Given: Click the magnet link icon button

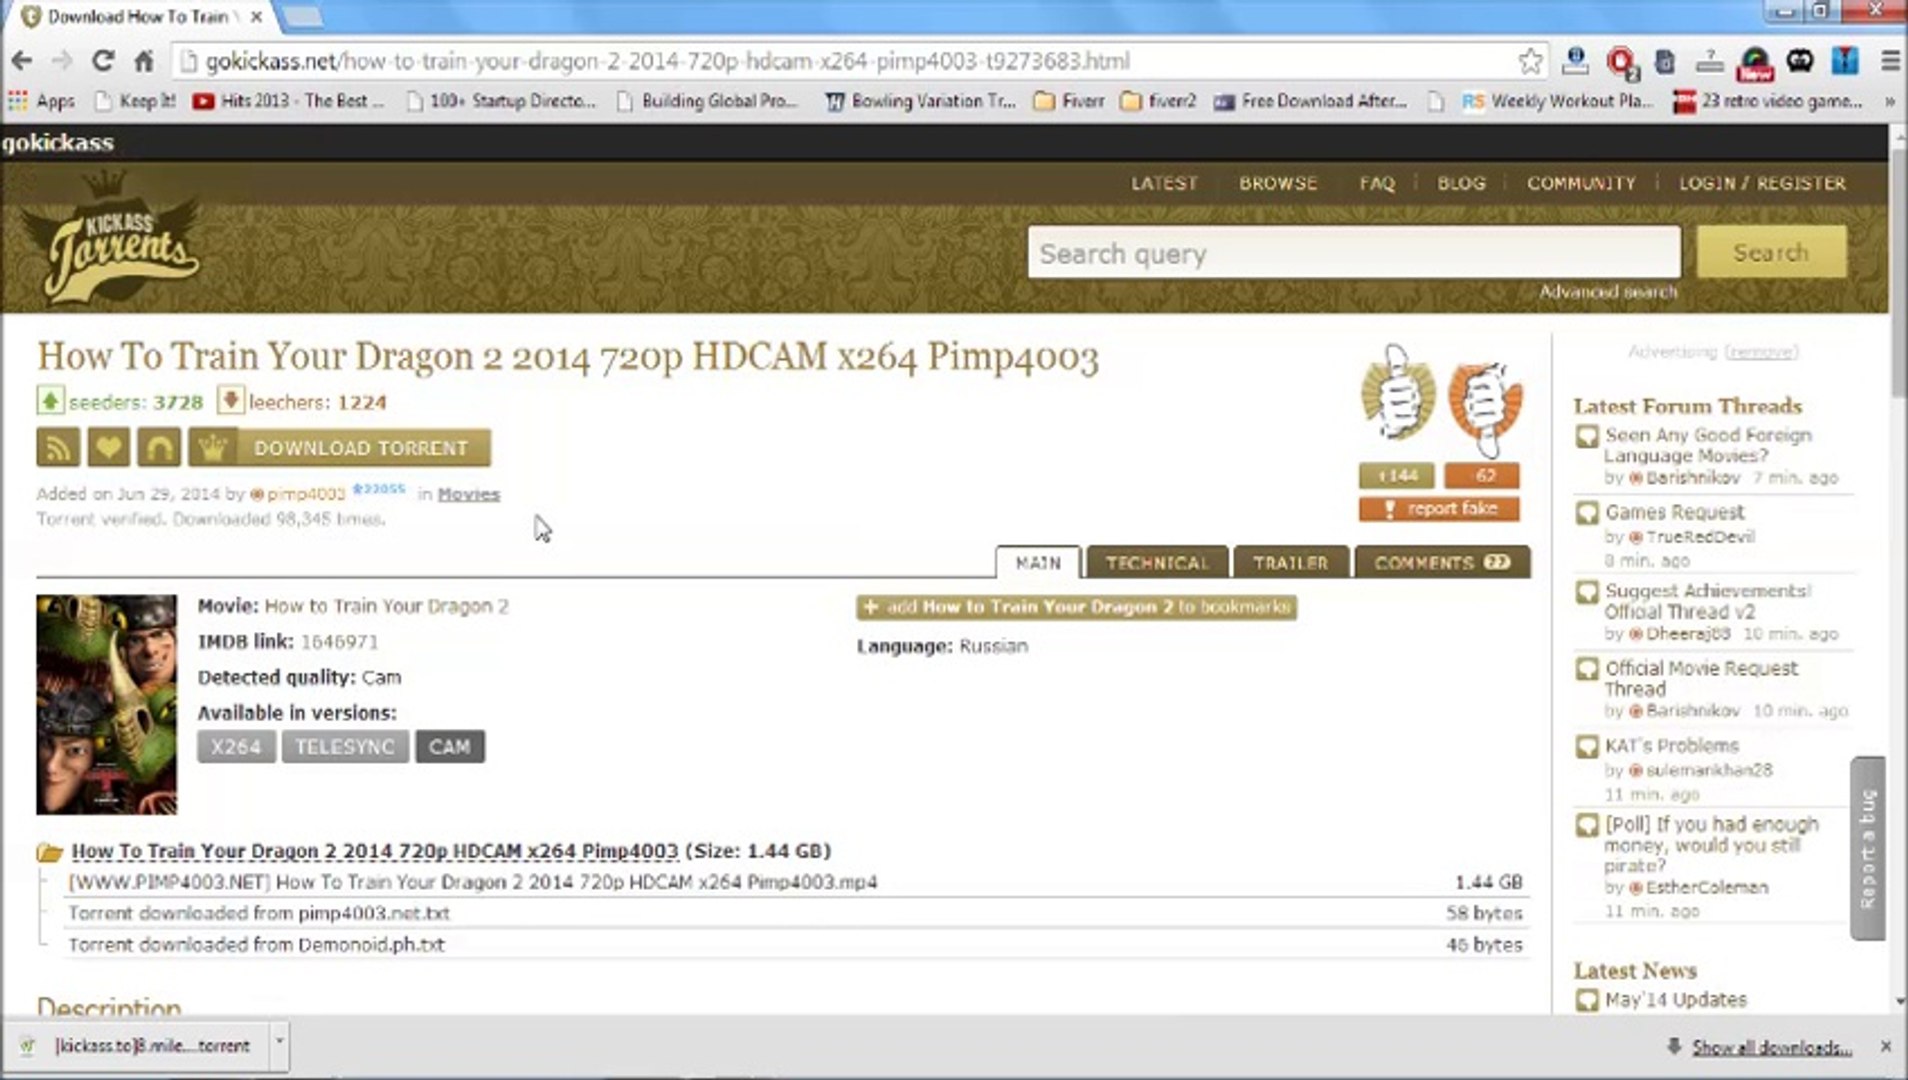Looking at the screenshot, I should point(159,448).
